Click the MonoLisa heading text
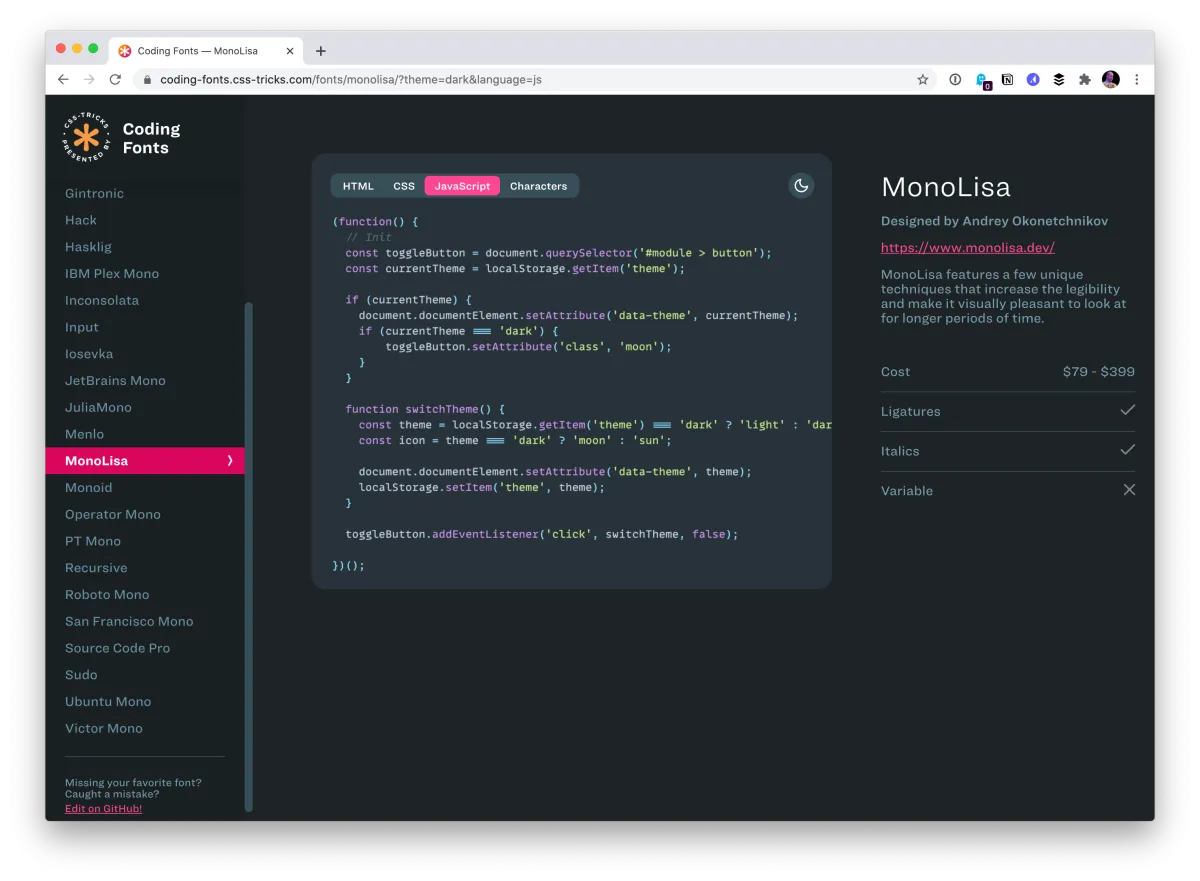The width and height of the screenshot is (1200, 881). pos(946,187)
